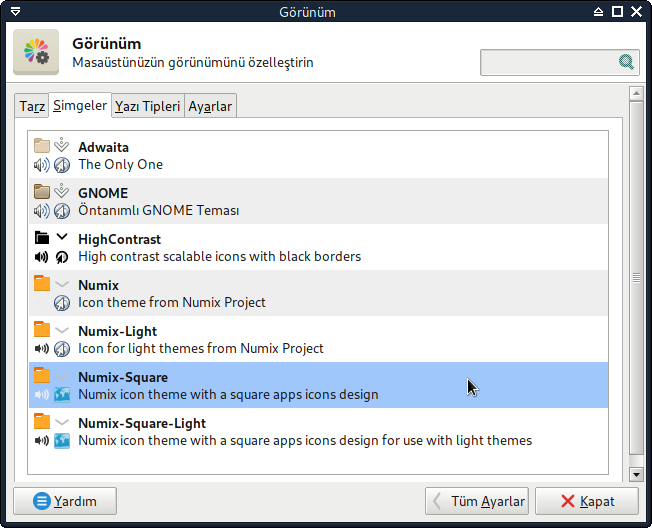Go back to Tüm Ayarlar
Screen dimensions: 652x528
pyautogui.click(x=477, y=501)
